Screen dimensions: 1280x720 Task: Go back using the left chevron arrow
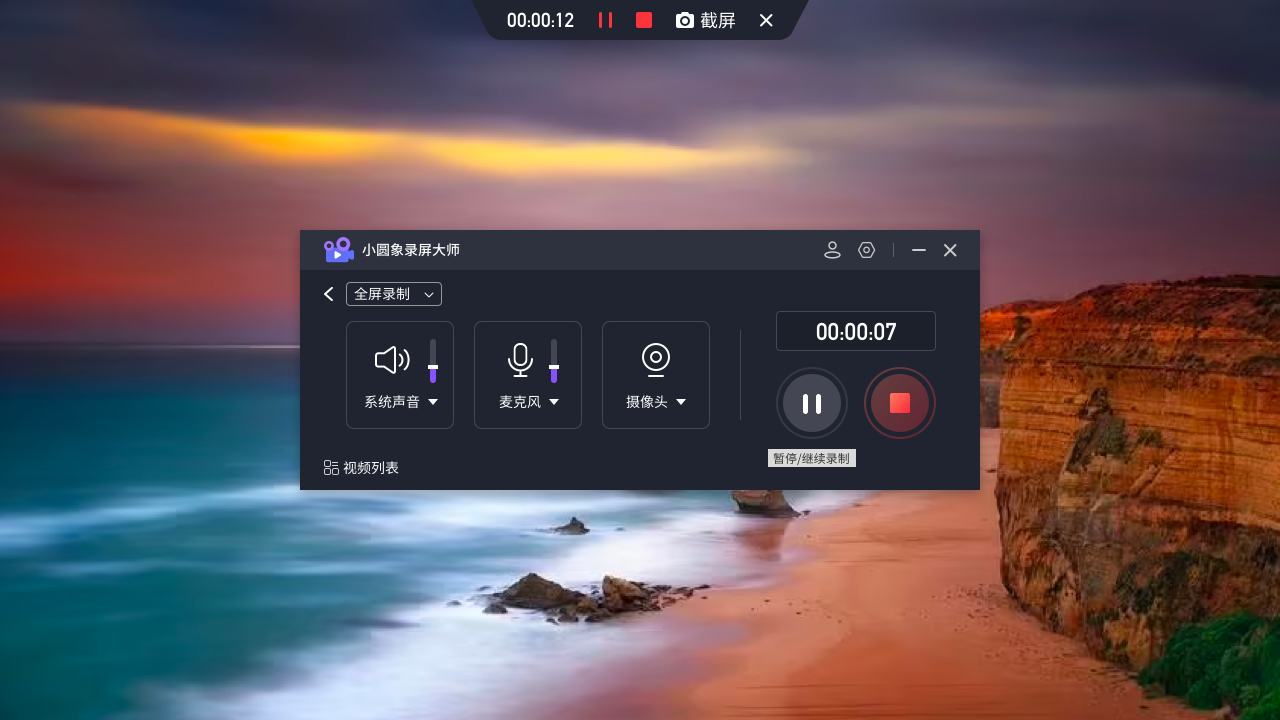point(328,294)
